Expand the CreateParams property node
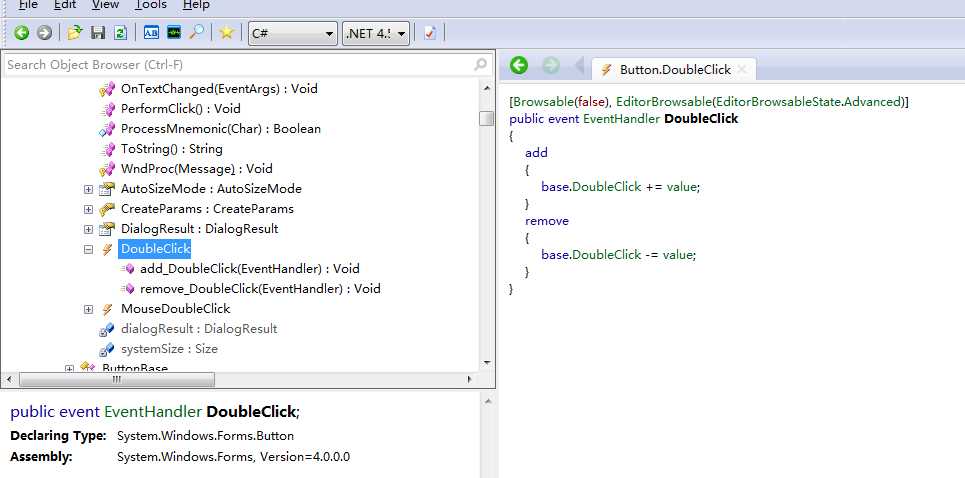 [89, 209]
